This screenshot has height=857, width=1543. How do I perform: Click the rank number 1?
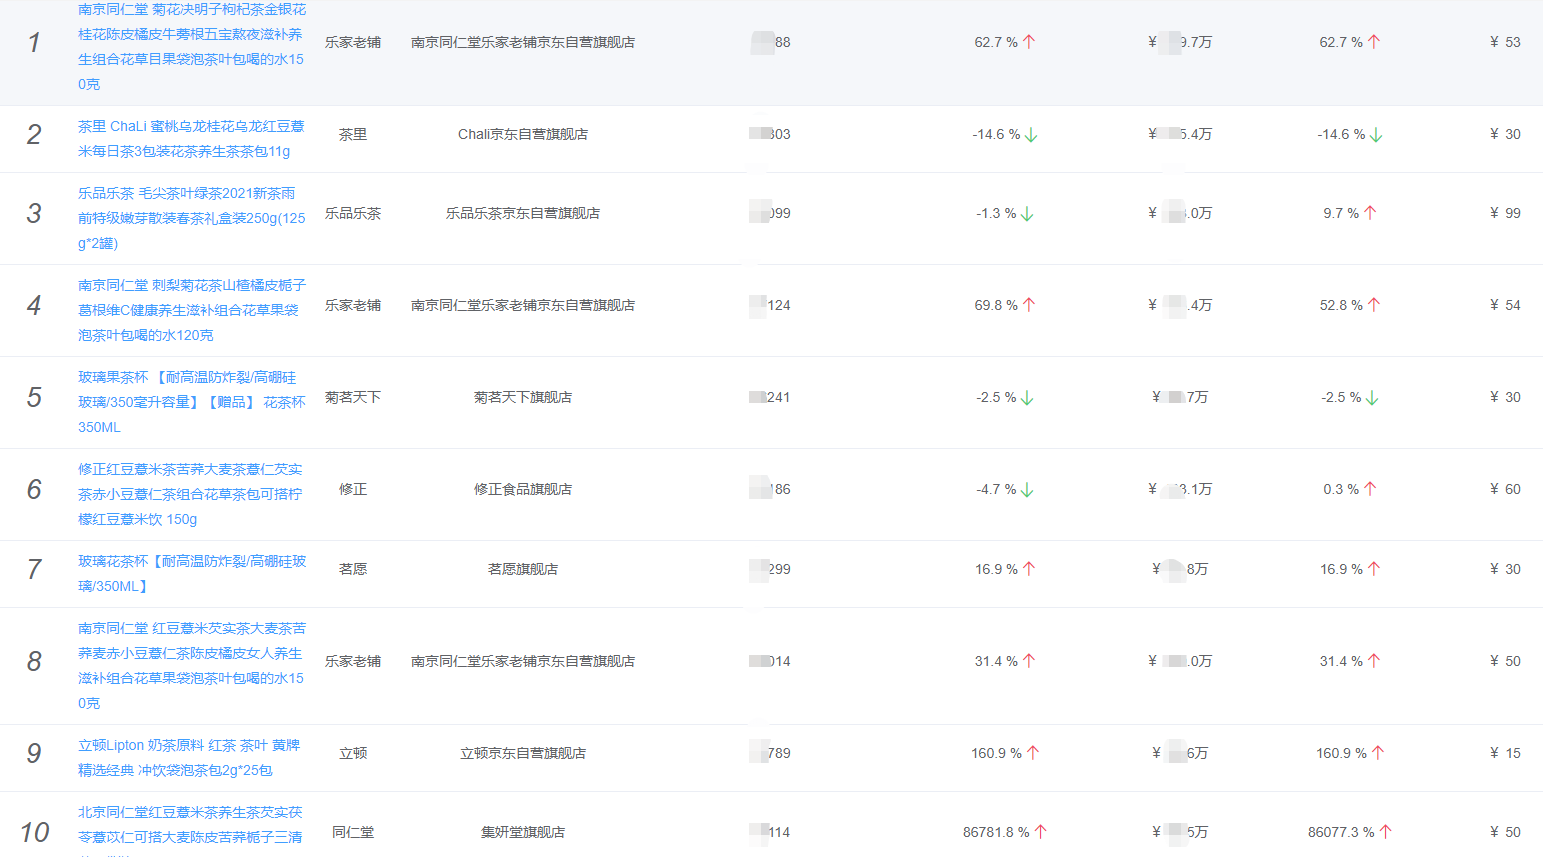pyautogui.click(x=34, y=42)
